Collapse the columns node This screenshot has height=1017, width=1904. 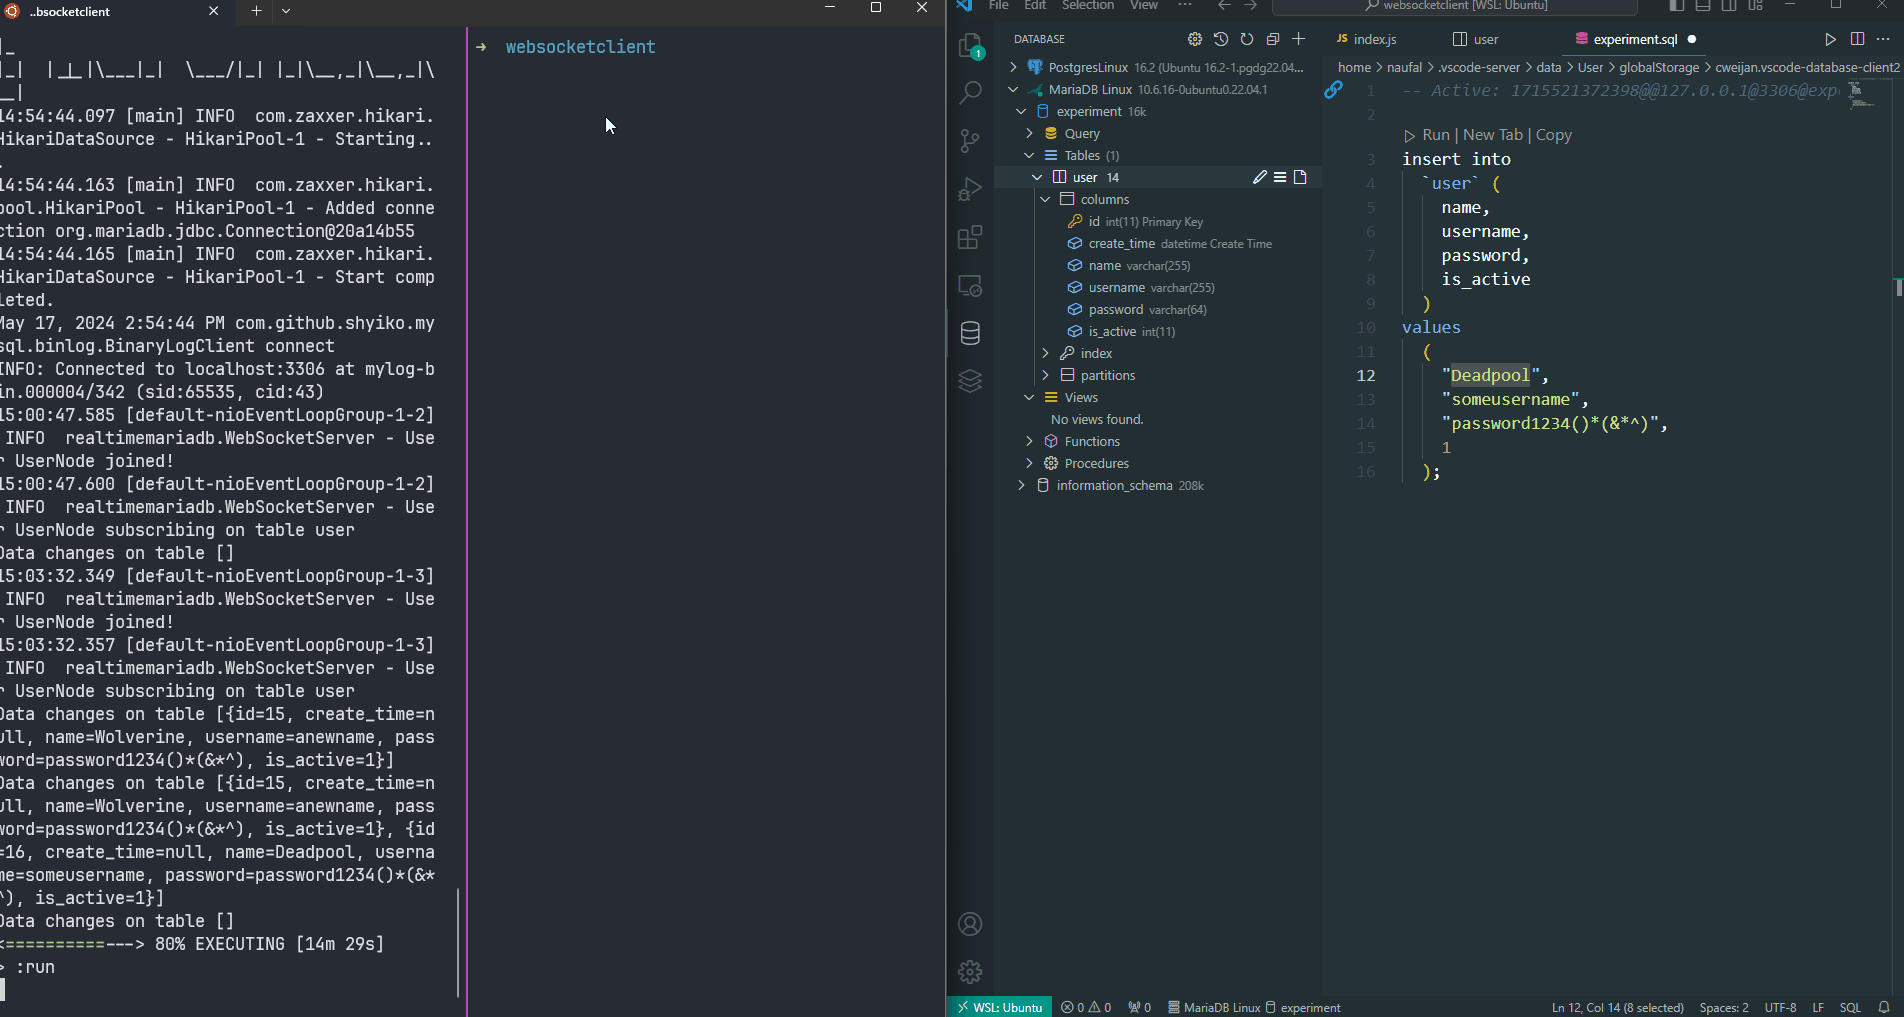[1045, 199]
